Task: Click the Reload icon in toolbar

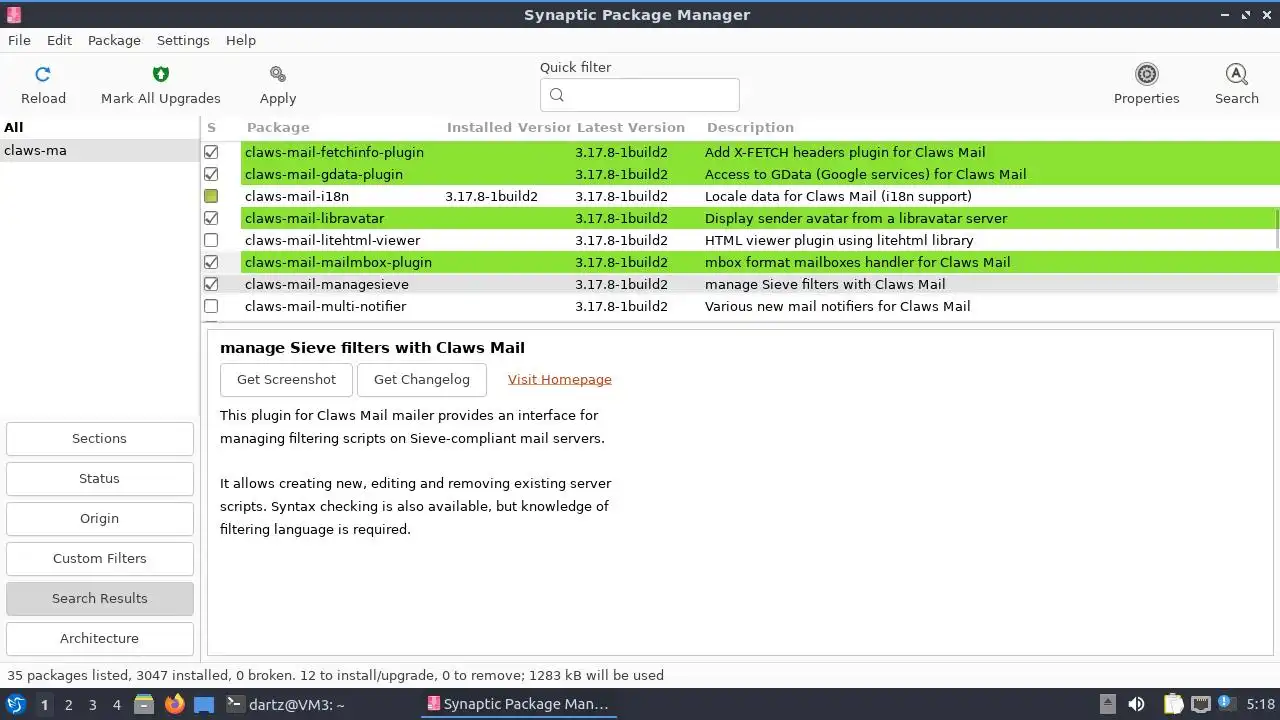Action: click(x=43, y=74)
